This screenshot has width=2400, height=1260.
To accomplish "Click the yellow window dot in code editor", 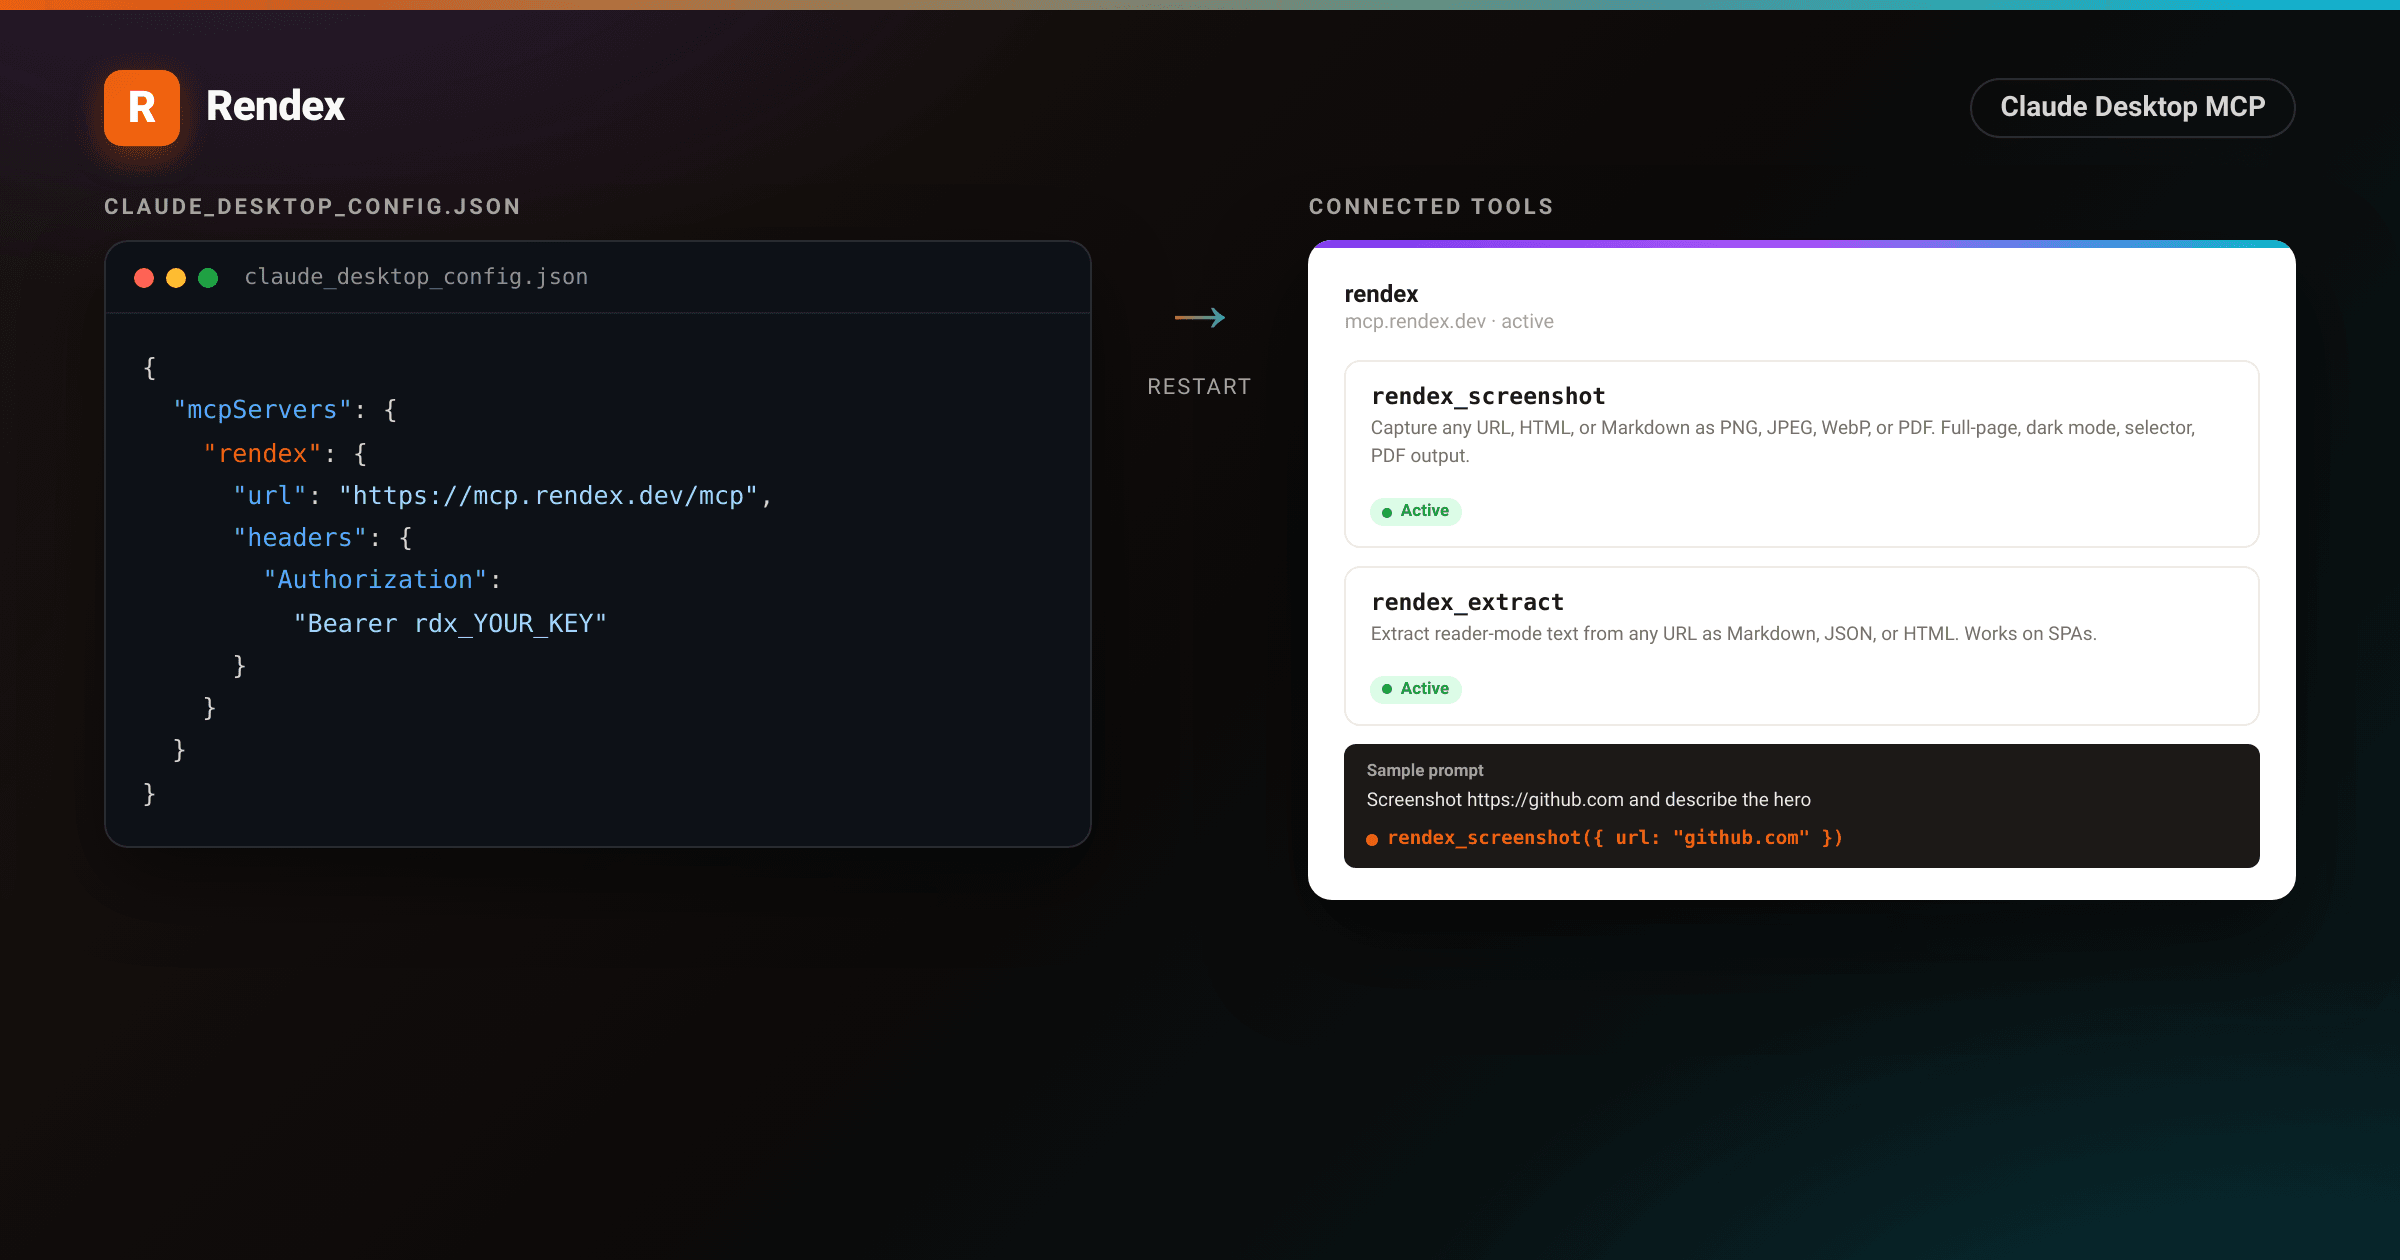I will pos(176,278).
